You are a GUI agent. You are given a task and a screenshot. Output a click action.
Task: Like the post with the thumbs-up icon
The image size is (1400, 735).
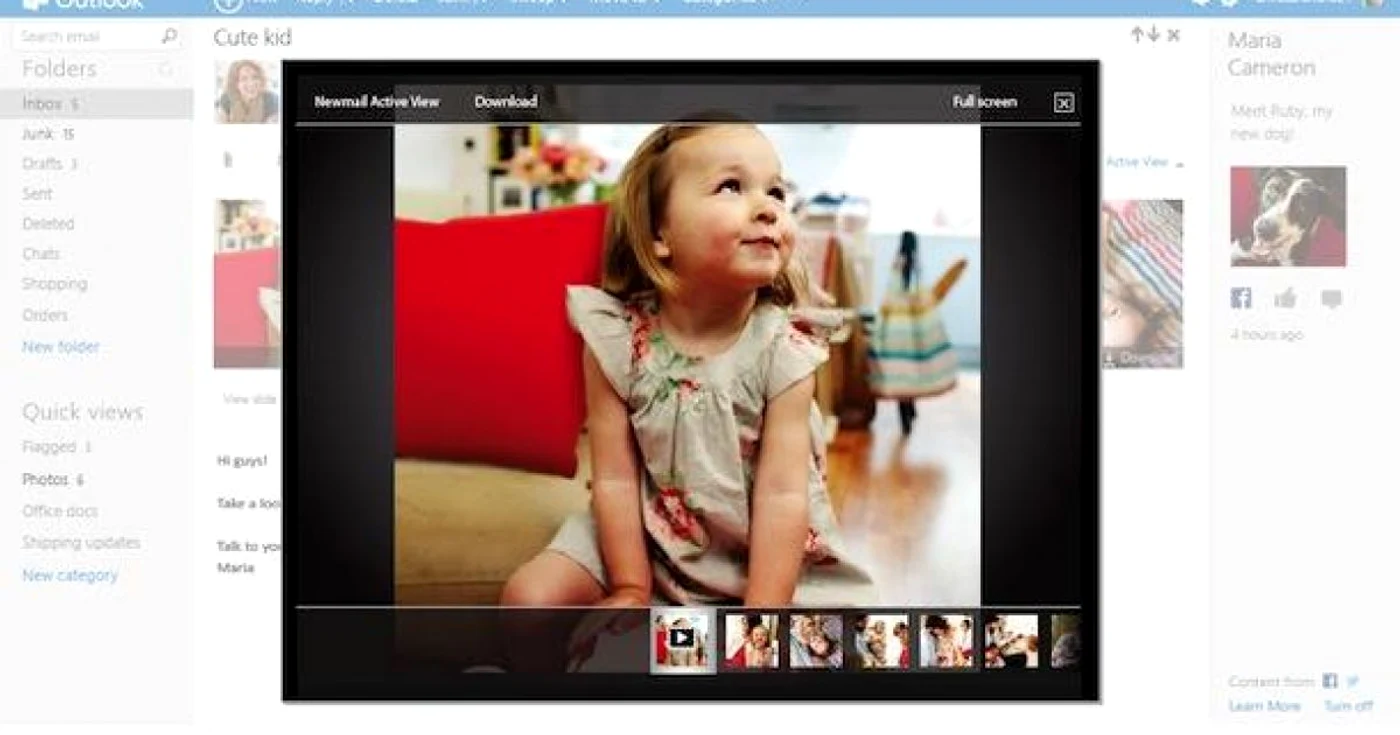[1286, 298]
